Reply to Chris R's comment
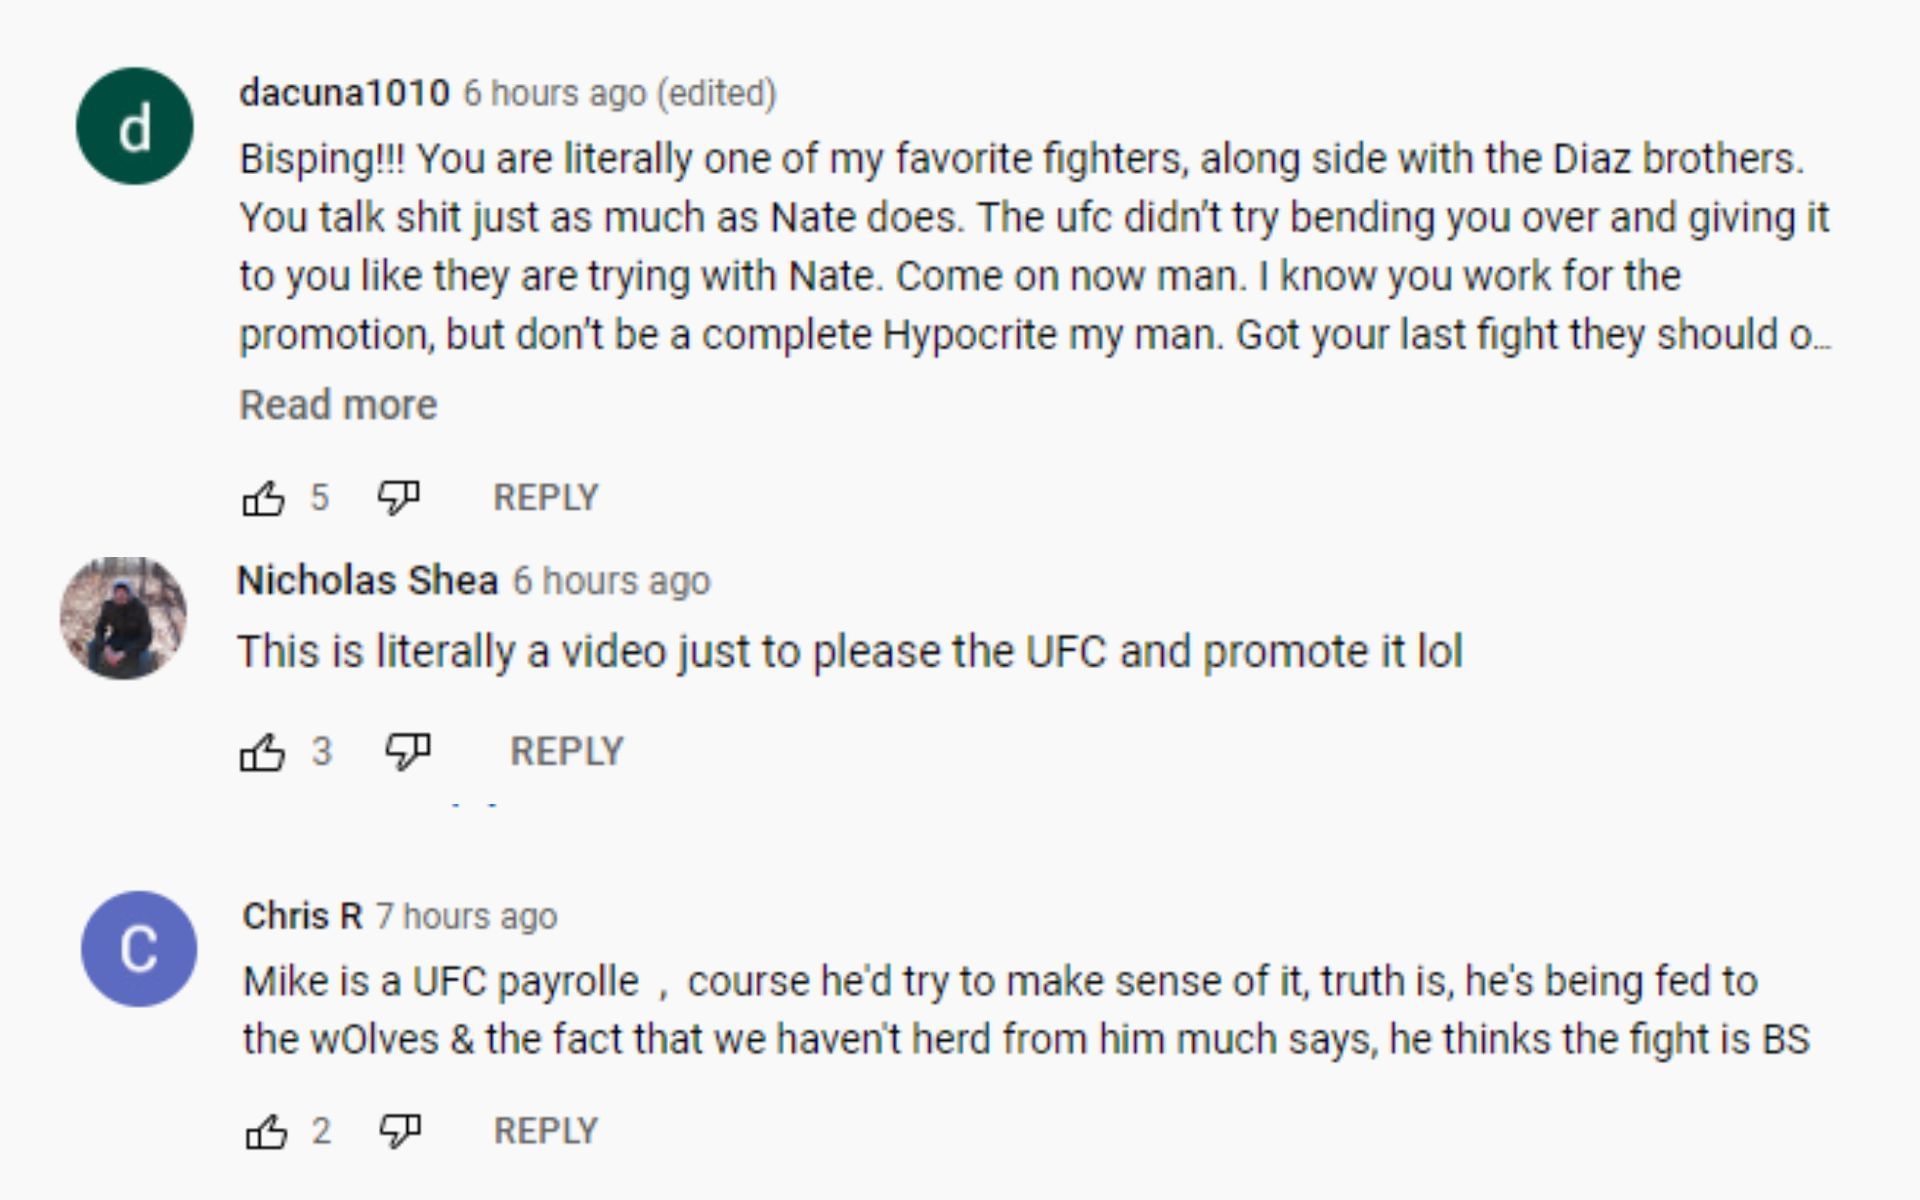This screenshot has height=1200, width=1920. pyautogui.click(x=545, y=1131)
